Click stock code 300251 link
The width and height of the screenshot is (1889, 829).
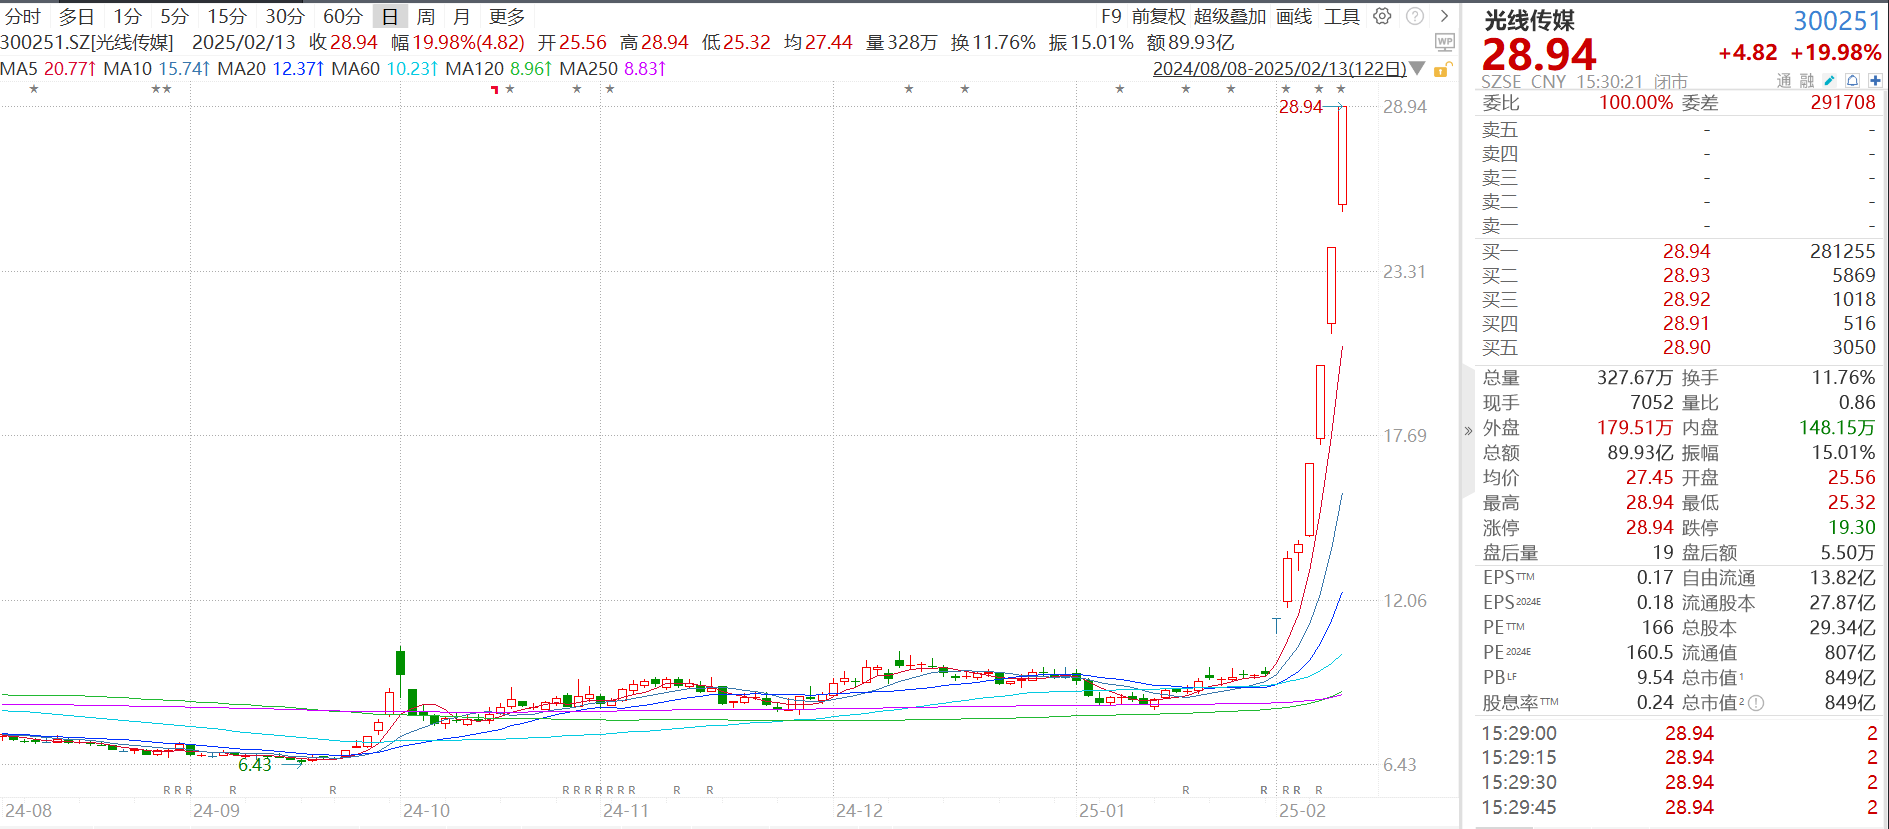click(1837, 21)
